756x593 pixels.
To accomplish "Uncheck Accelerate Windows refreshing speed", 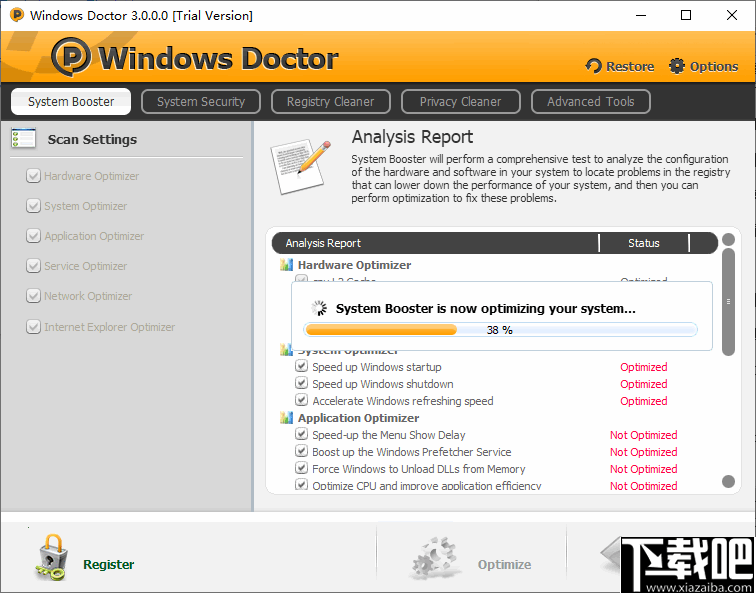I will click(301, 400).
